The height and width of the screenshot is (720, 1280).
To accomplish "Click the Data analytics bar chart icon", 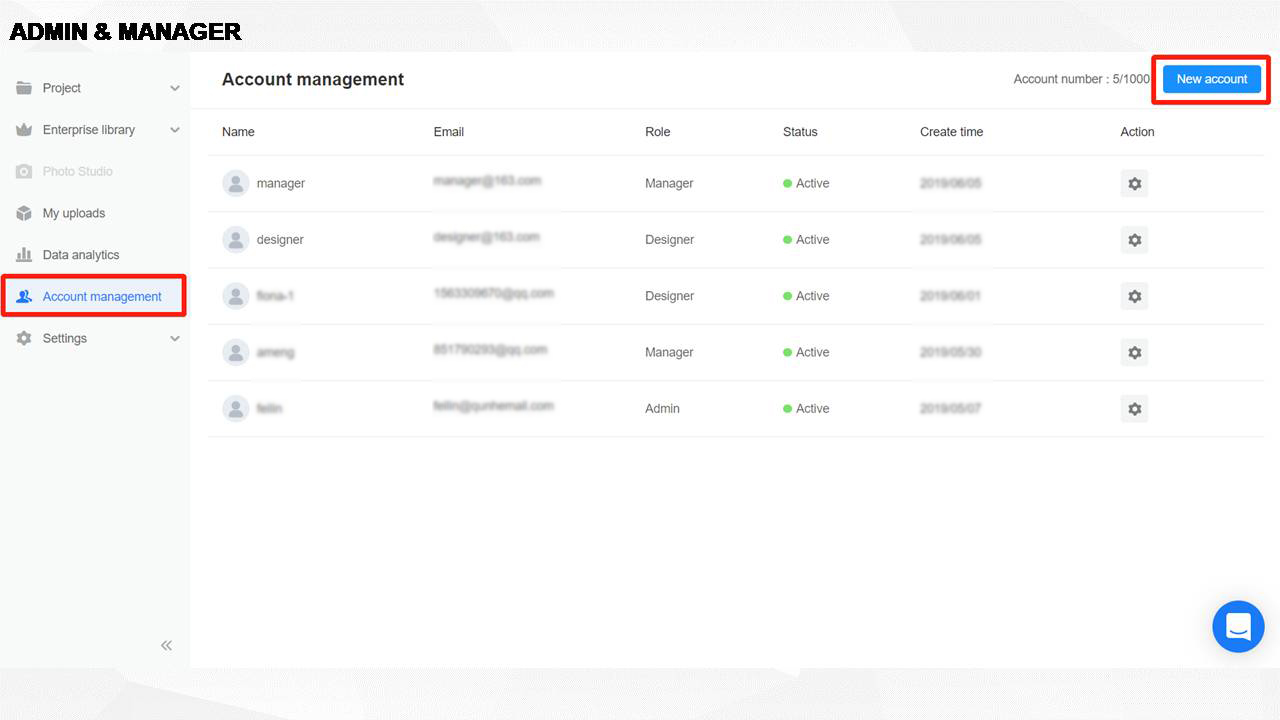I will (24, 255).
